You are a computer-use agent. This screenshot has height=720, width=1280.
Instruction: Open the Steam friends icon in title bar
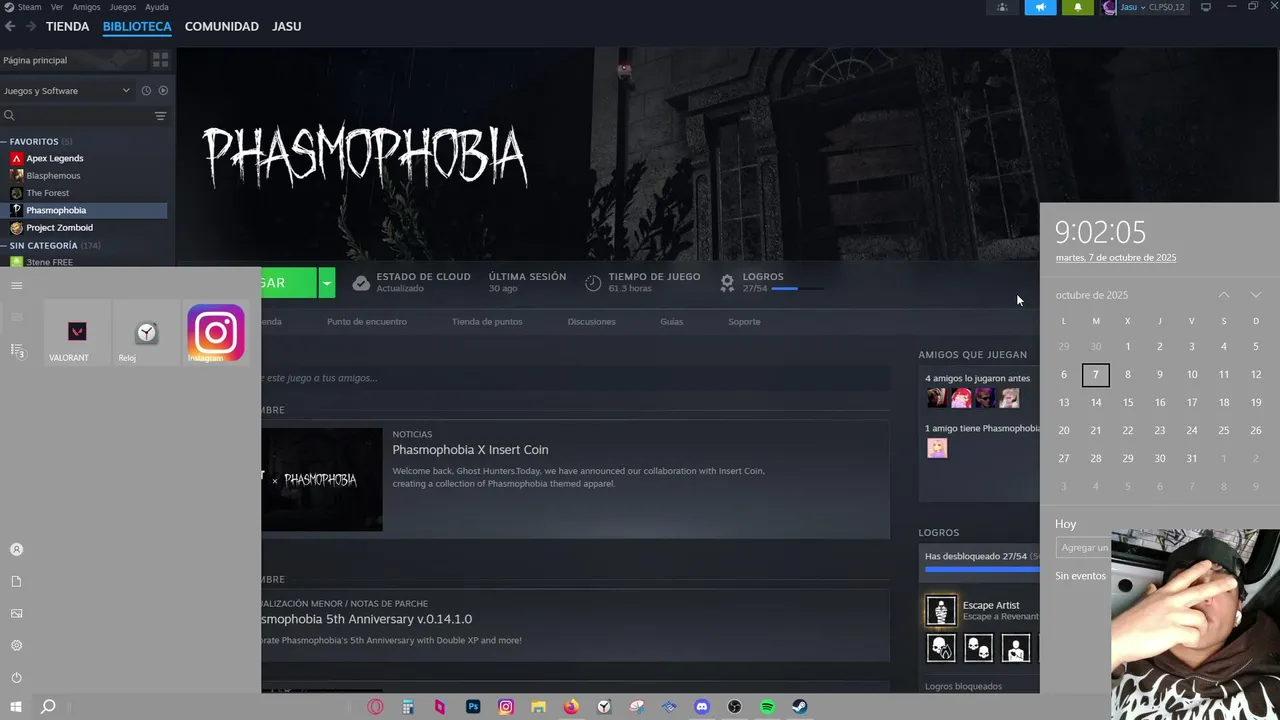pos(1002,7)
